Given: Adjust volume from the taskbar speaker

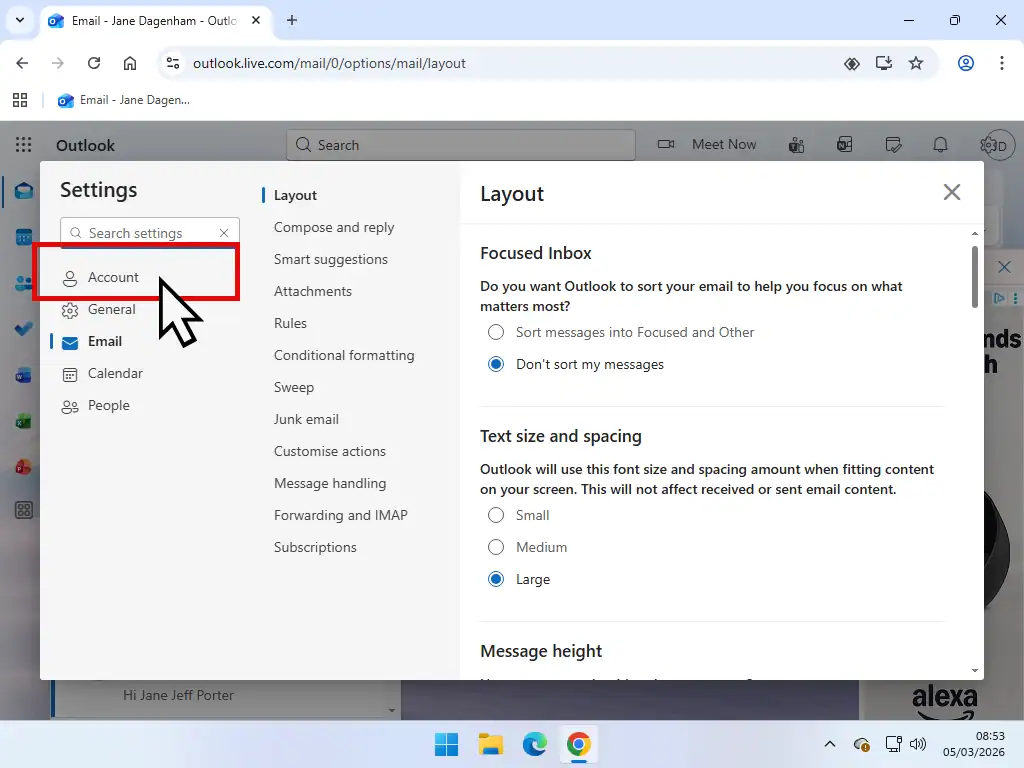Looking at the screenshot, I should pyautogui.click(x=918, y=744).
